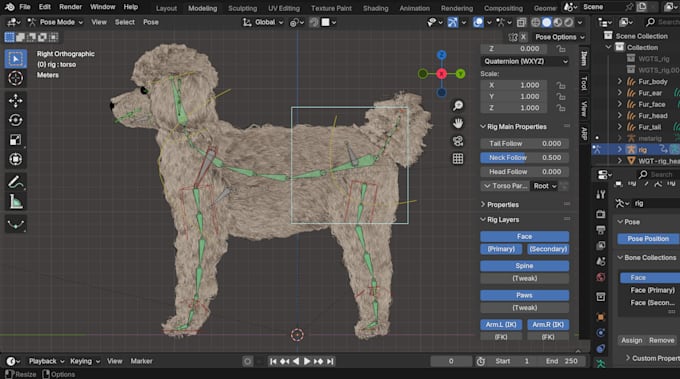Open the Blender logo menu
Viewport: 680px width, 379px height.
pos(9,7)
